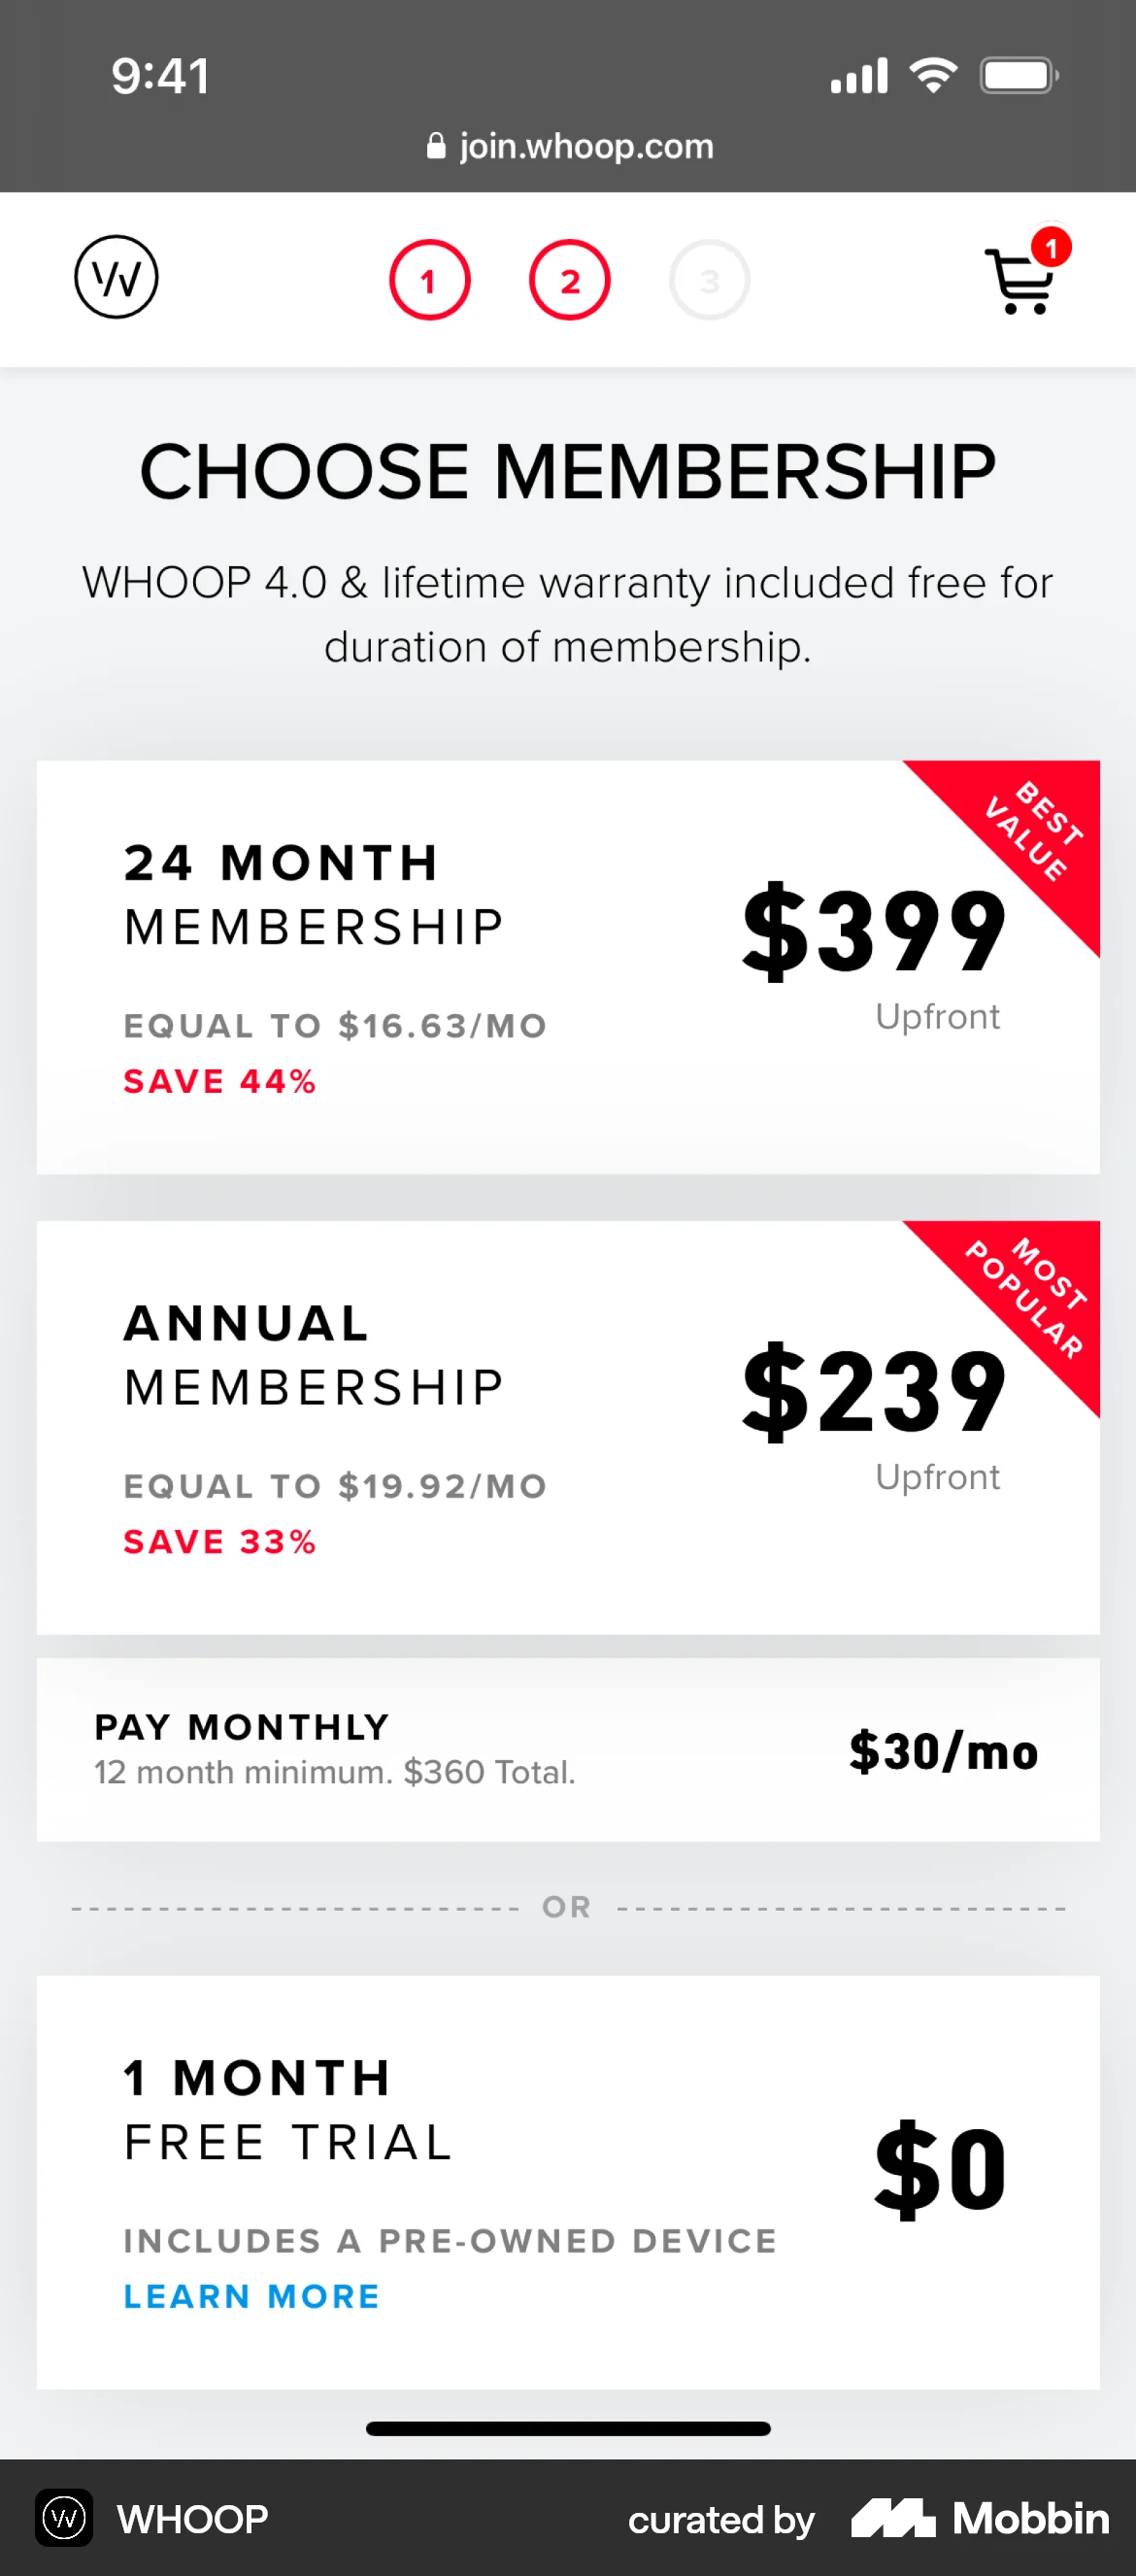Click the $399 upfront price
Image resolution: width=1136 pixels, height=2576 pixels.
[873, 932]
